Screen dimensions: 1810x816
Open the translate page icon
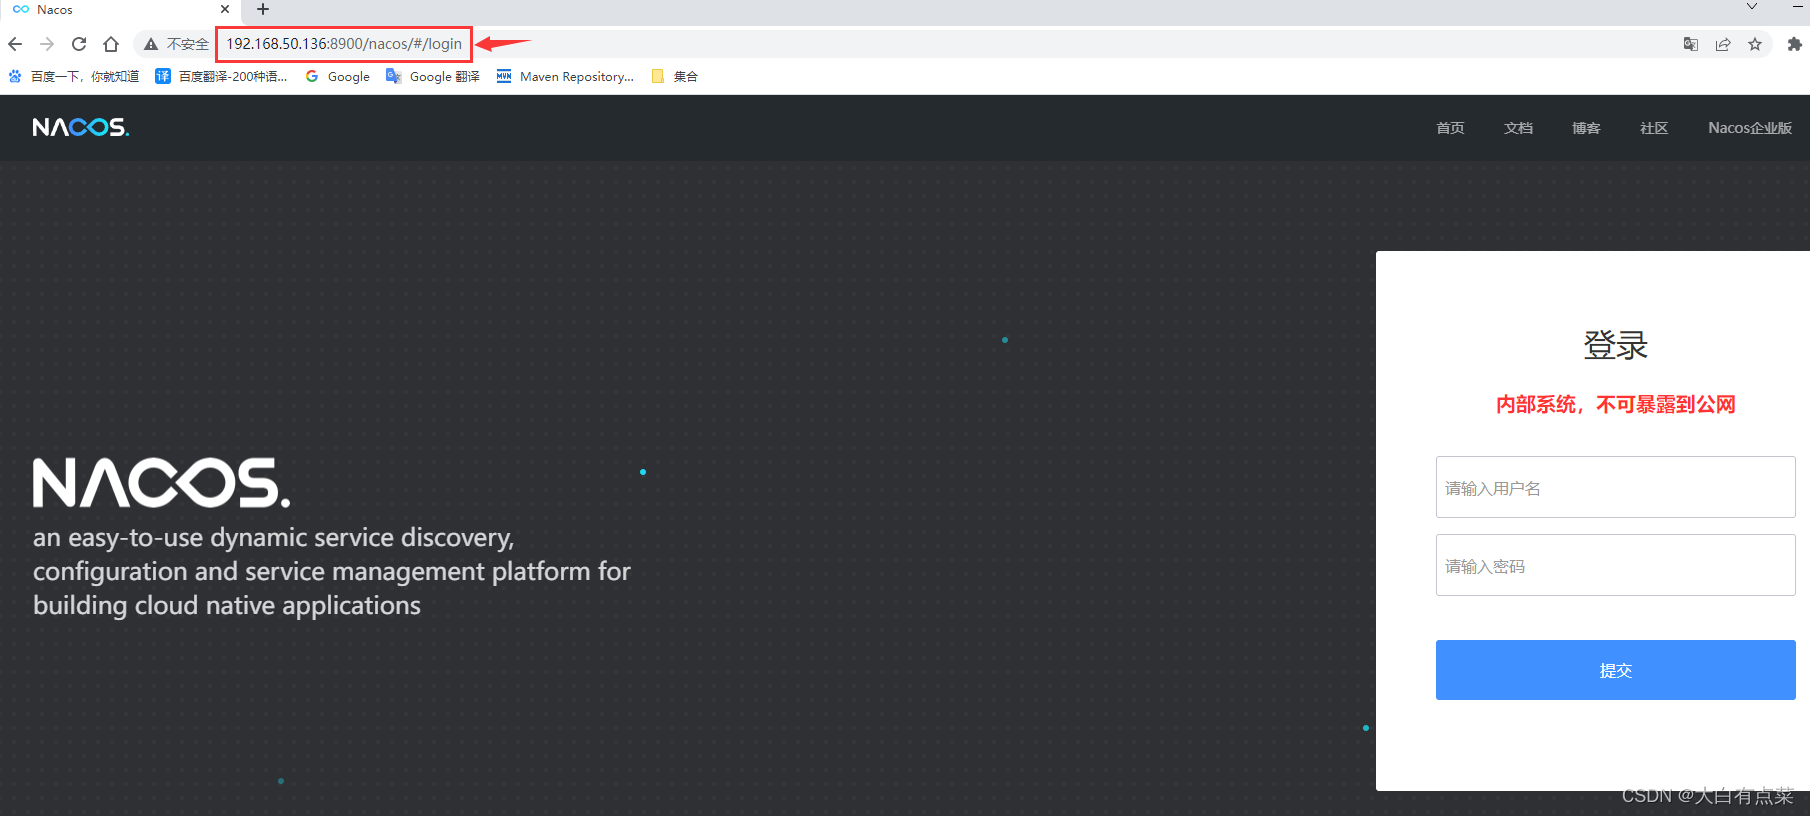tap(1691, 44)
